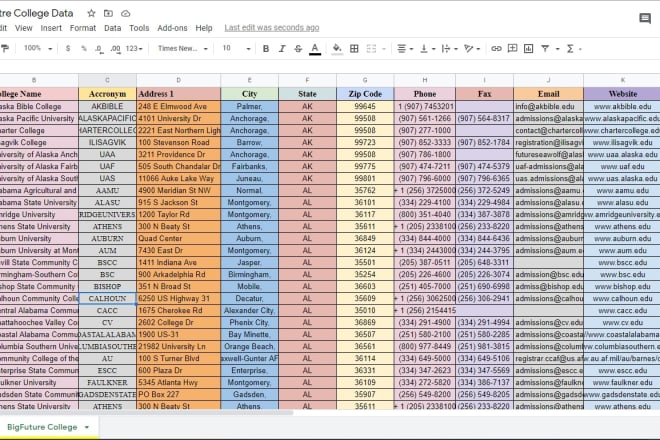Click the FAULKNER acronym cell
The height and width of the screenshot is (440, 660).
click(x=107, y=383)
